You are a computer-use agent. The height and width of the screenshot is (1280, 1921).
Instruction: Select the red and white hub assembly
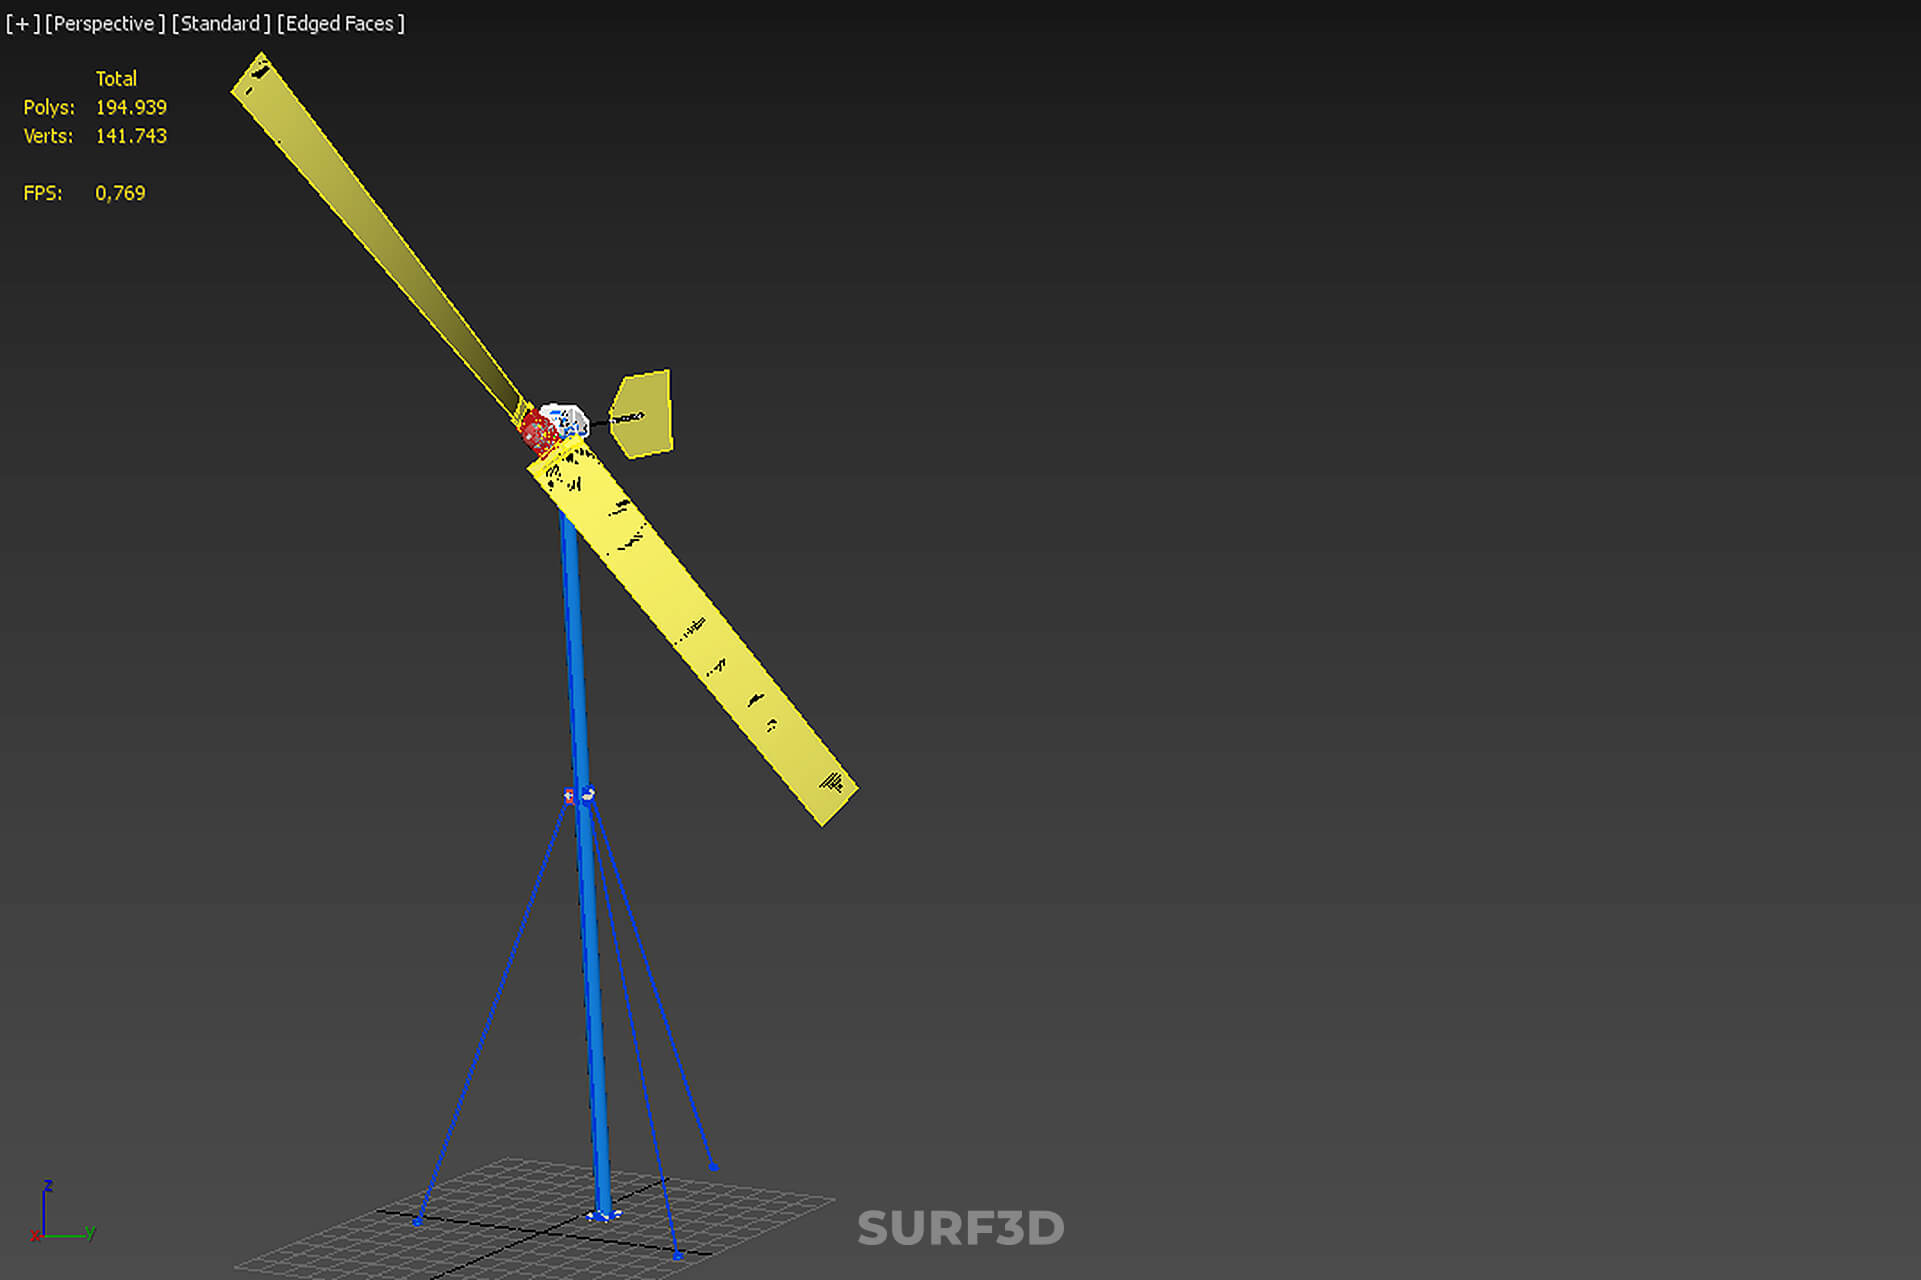[x=553, y=429]
